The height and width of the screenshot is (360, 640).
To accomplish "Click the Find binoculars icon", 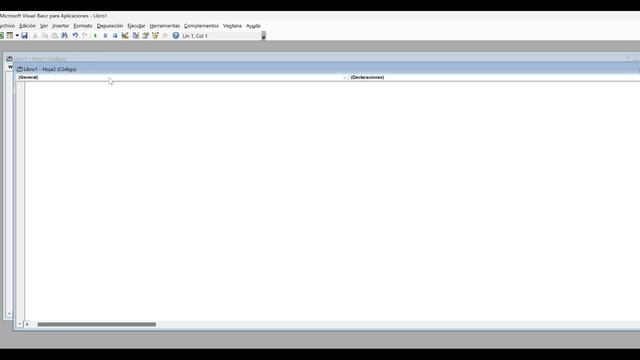I will [x=64, y=36].
